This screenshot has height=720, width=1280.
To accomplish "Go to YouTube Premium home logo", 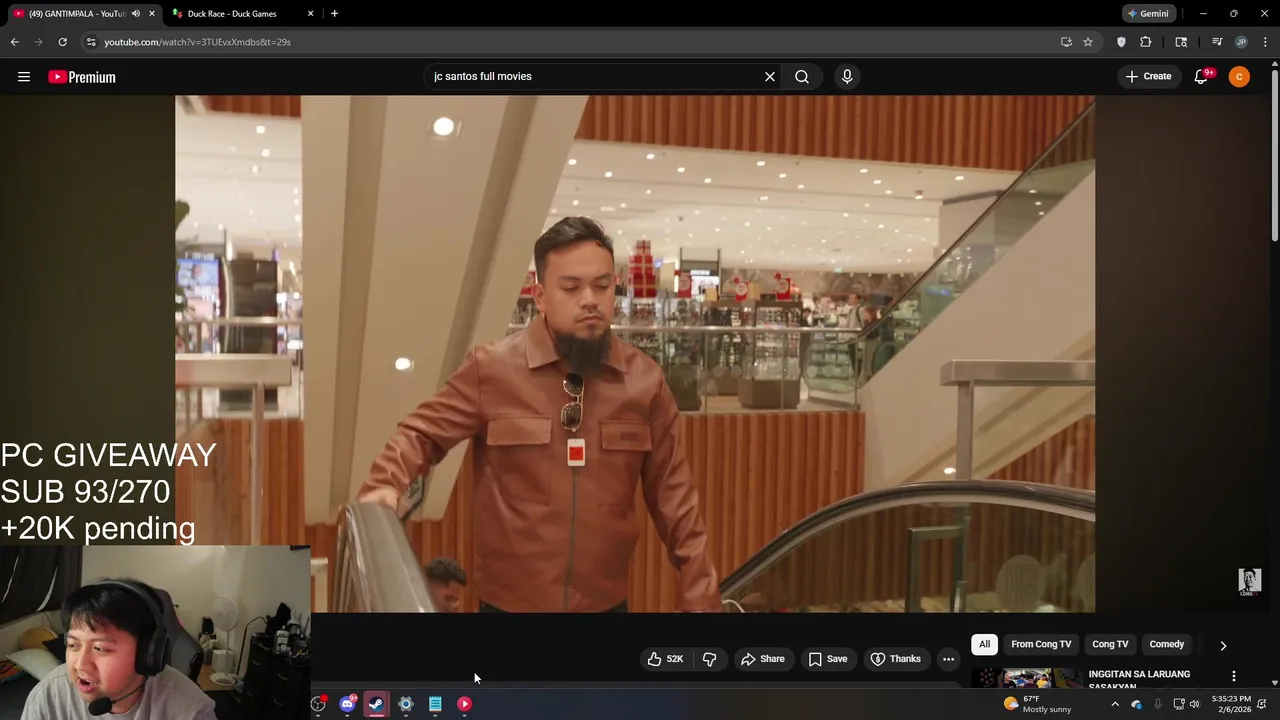I will pyautogui.click(x=82, y=77).
